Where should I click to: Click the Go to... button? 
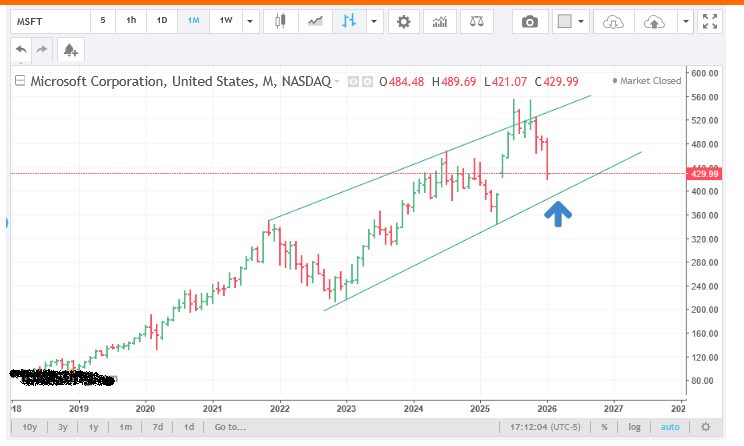tap(229, 426)
